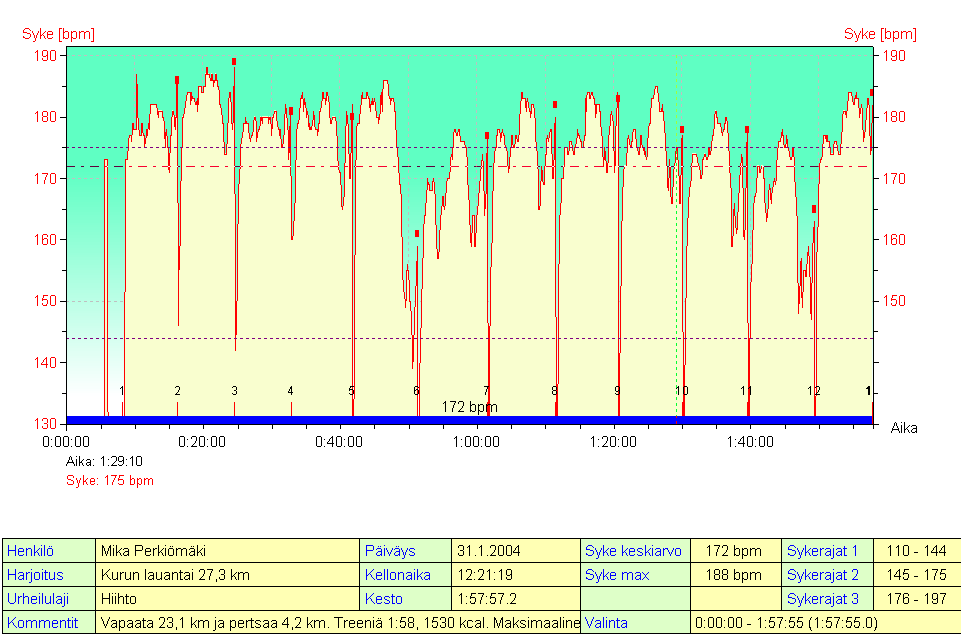Select the Sykerajat 3 range 176 - 197
Viewport: 961px width, 635px height.
(915, 599)
